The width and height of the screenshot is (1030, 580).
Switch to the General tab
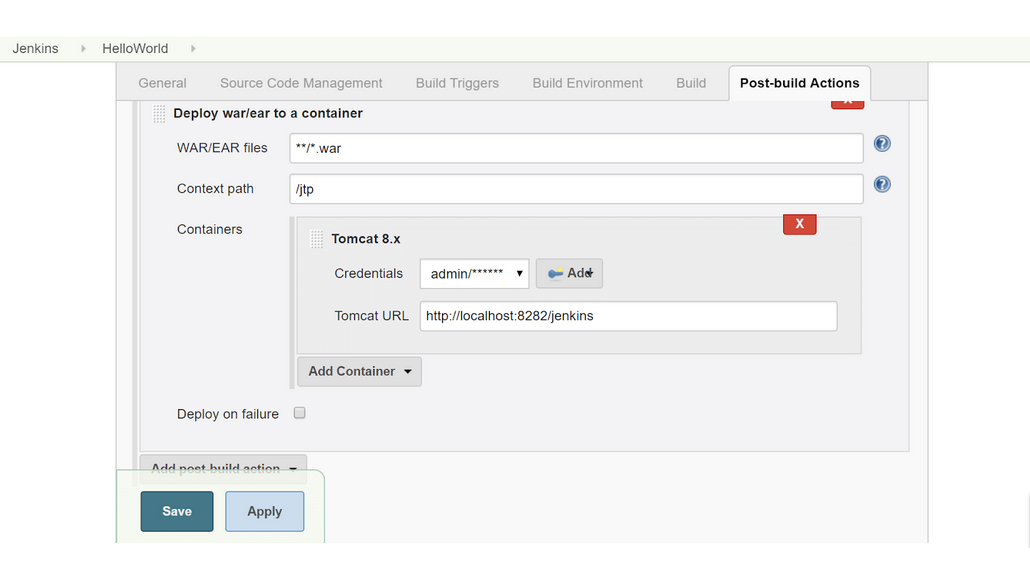162,83
